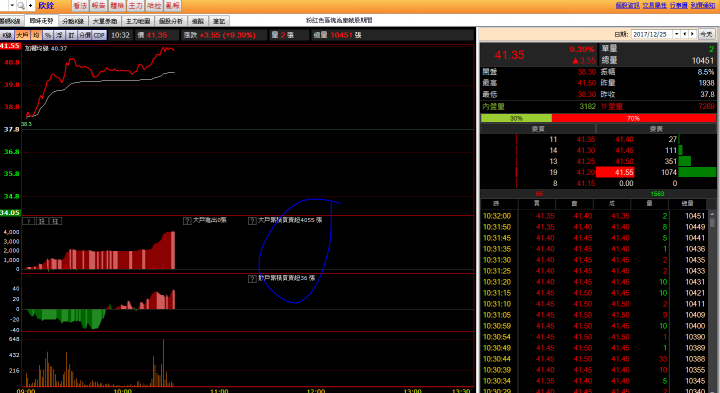Select highlighted ask price 41.55
Image resolution: width=720 pixels, height=393 pixels.
coord(615,172)
